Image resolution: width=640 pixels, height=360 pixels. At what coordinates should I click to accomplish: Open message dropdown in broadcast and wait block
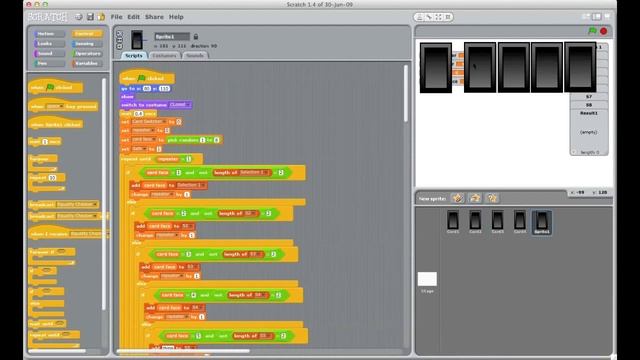pos(77,216)
